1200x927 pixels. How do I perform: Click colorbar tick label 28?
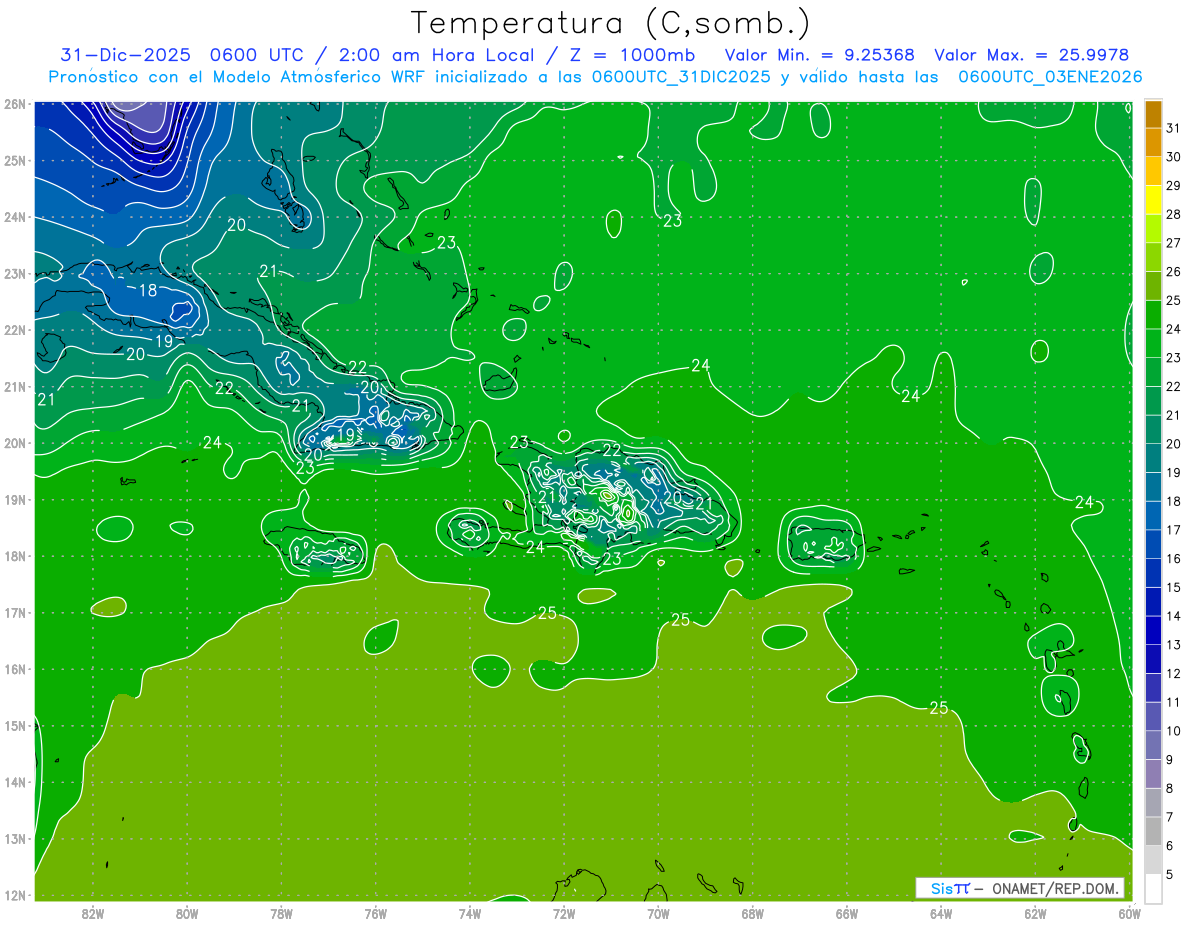1173,214
